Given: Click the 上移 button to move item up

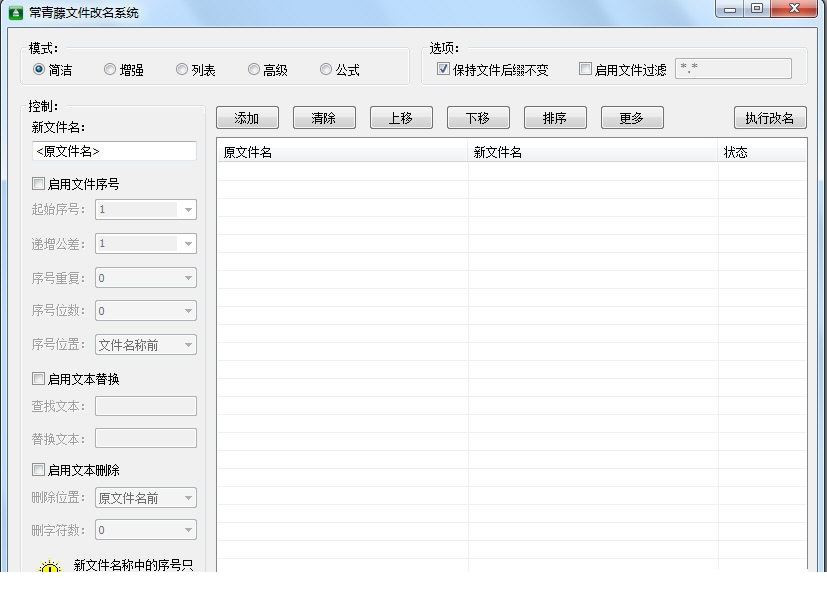Looking at the screenshot, I should point(400,117).
